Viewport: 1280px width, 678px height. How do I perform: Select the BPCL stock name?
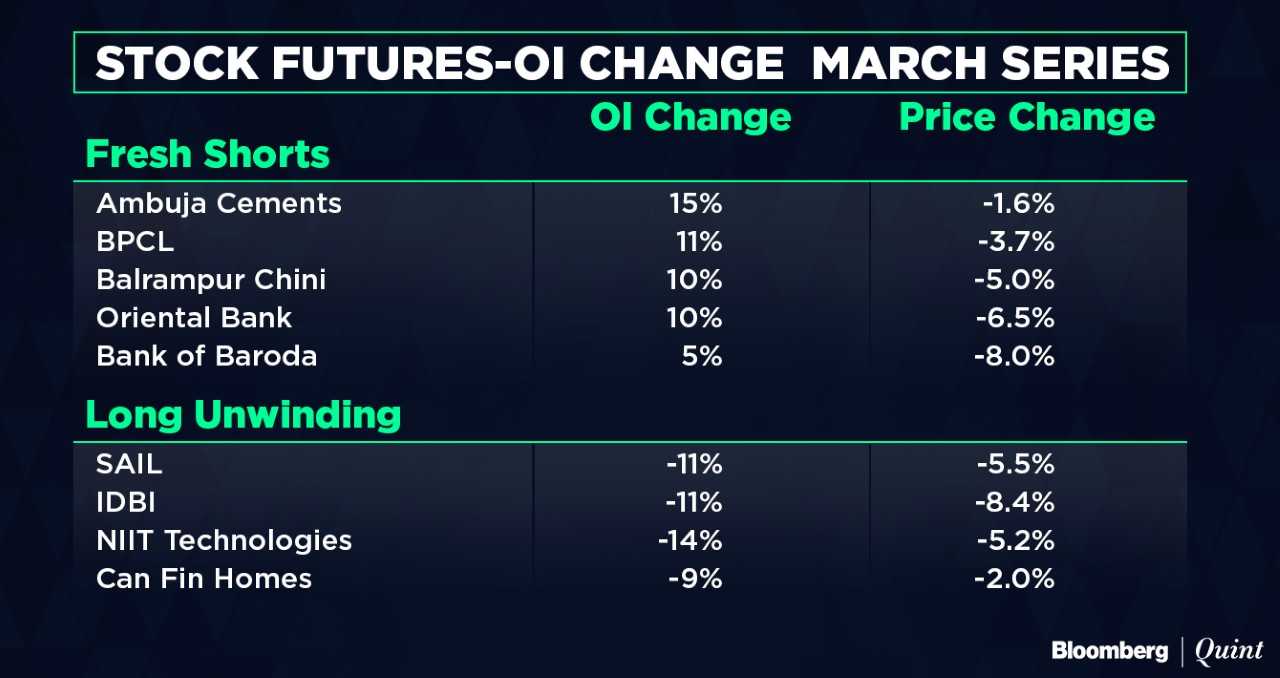pyautogui.click(x=135, y=242)
